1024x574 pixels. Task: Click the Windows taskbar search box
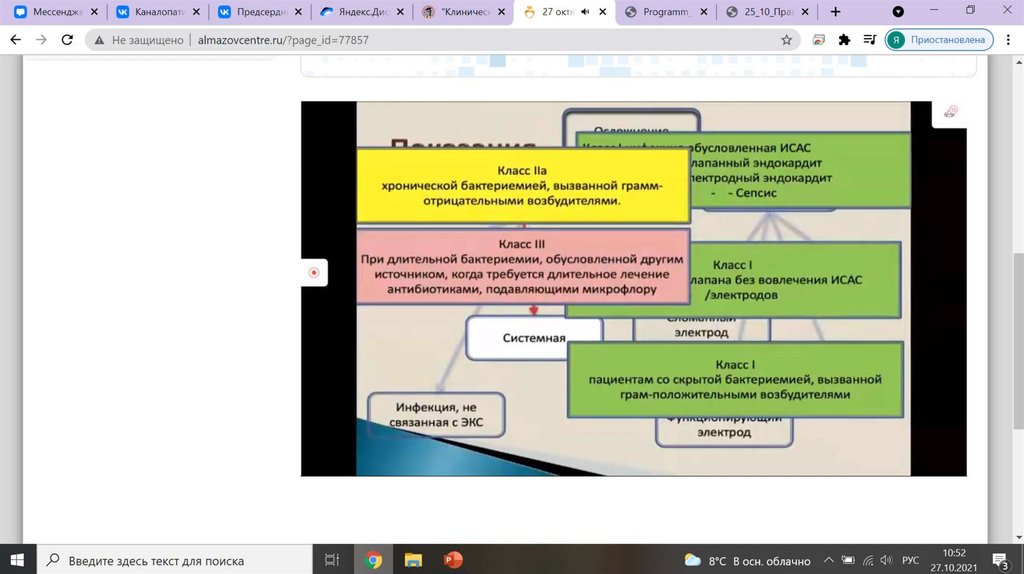[x=174, y=560]
